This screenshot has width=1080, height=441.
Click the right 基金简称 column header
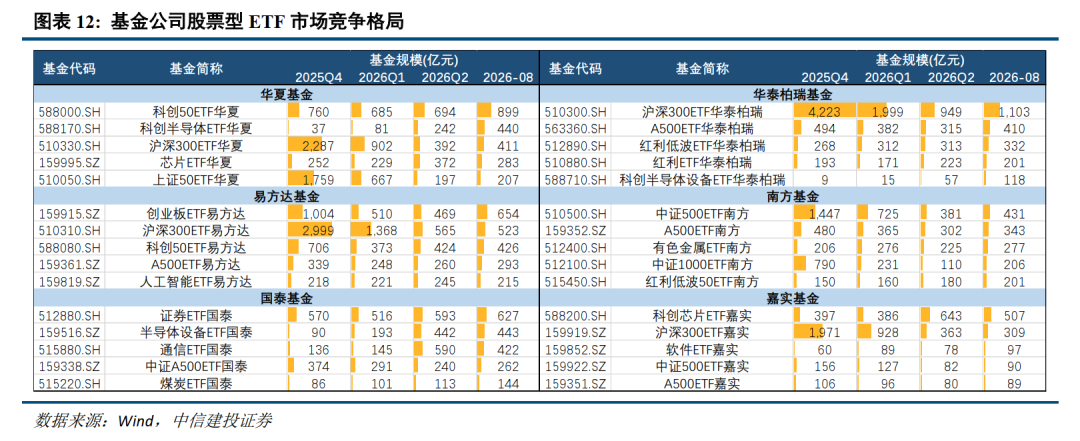(x=702, y=68)
